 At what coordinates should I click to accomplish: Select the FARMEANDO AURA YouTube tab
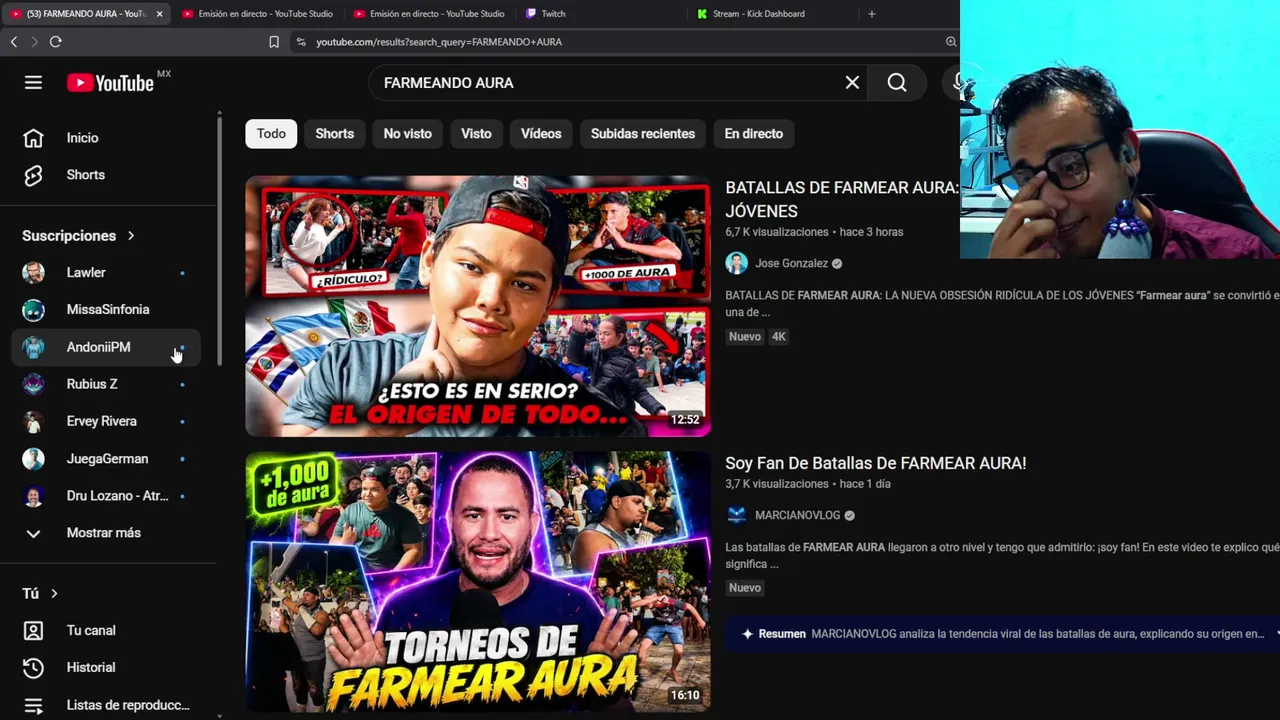pyautogui.click(x=86, y=14)
